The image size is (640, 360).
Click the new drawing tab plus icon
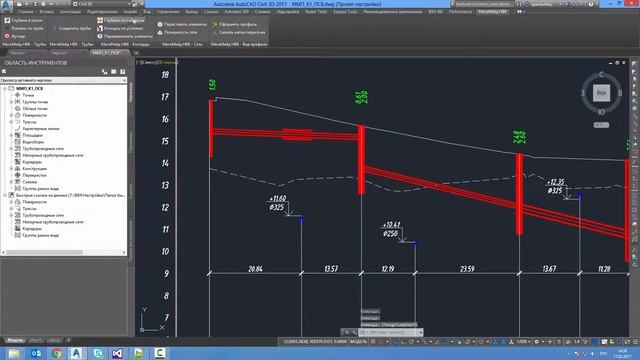[136, 53]
